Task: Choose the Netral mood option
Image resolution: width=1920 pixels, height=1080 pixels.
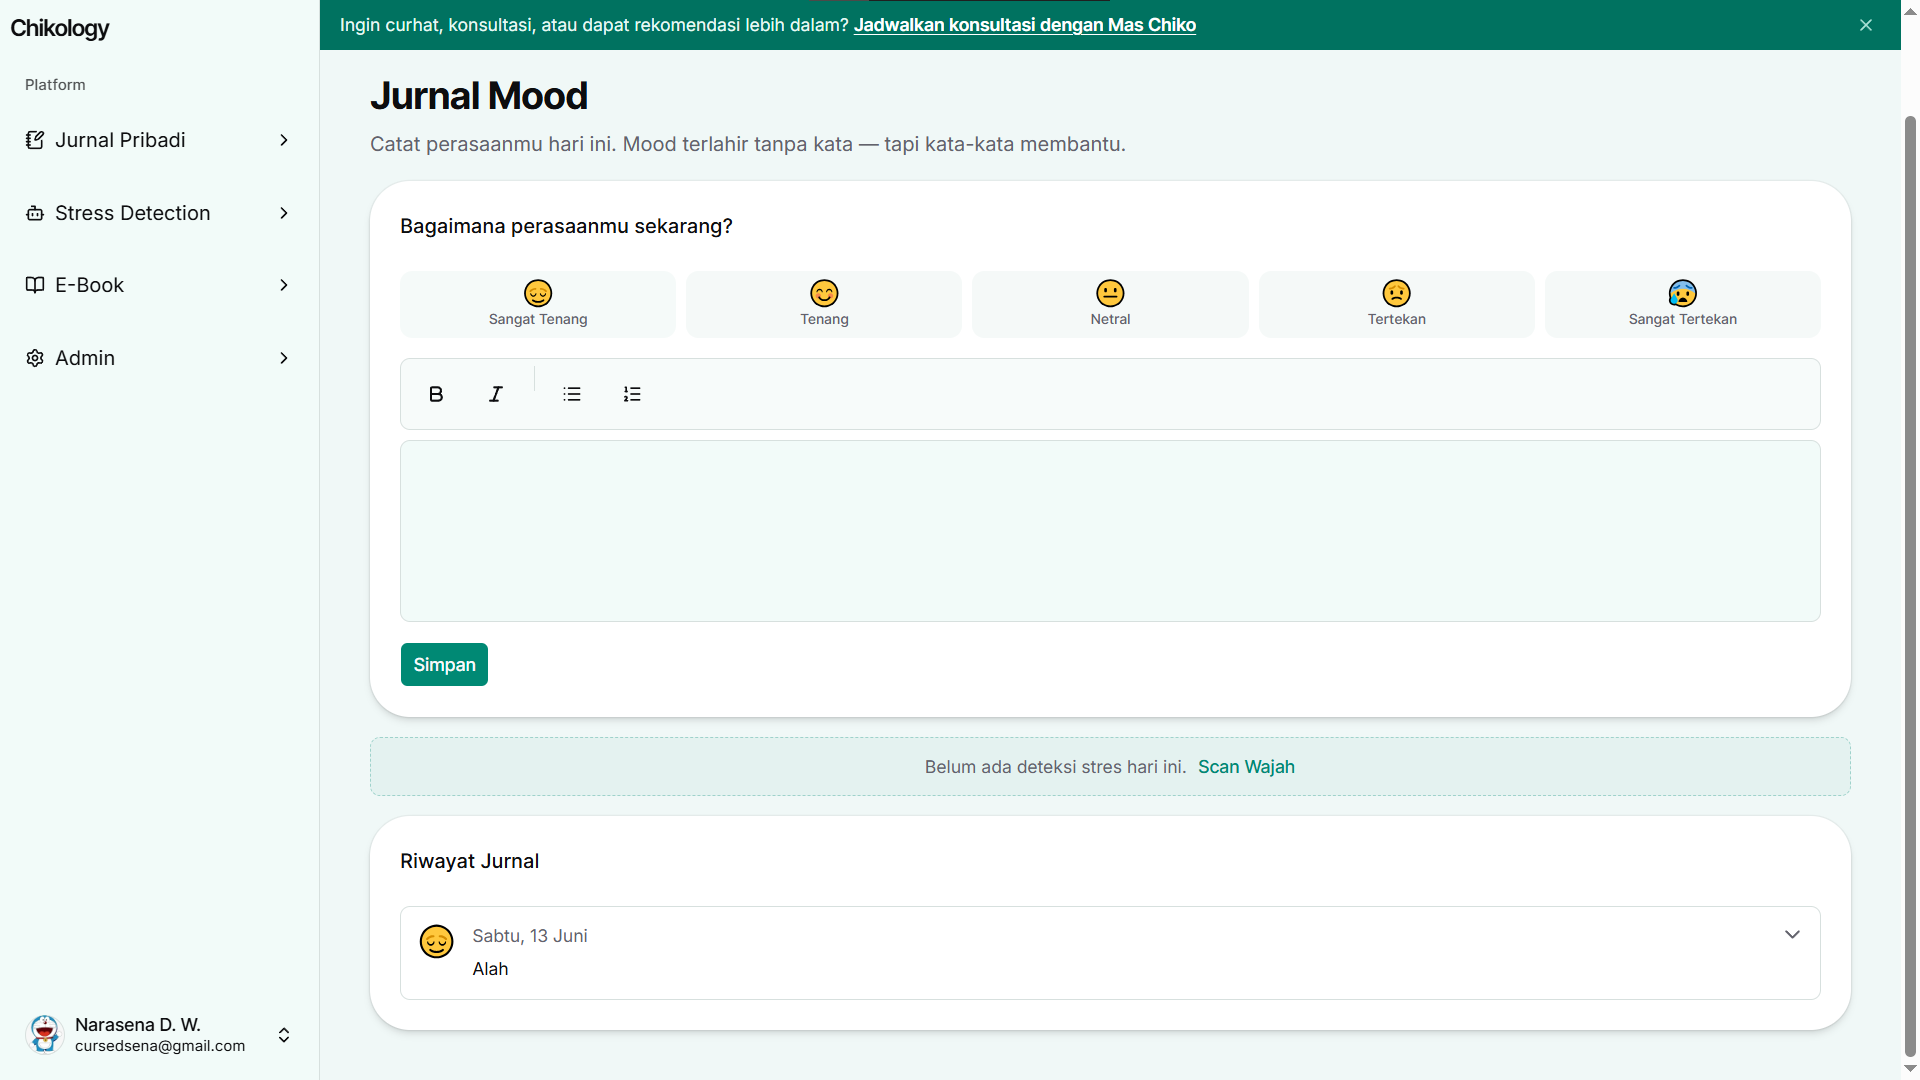Action: click(1110, 304)
